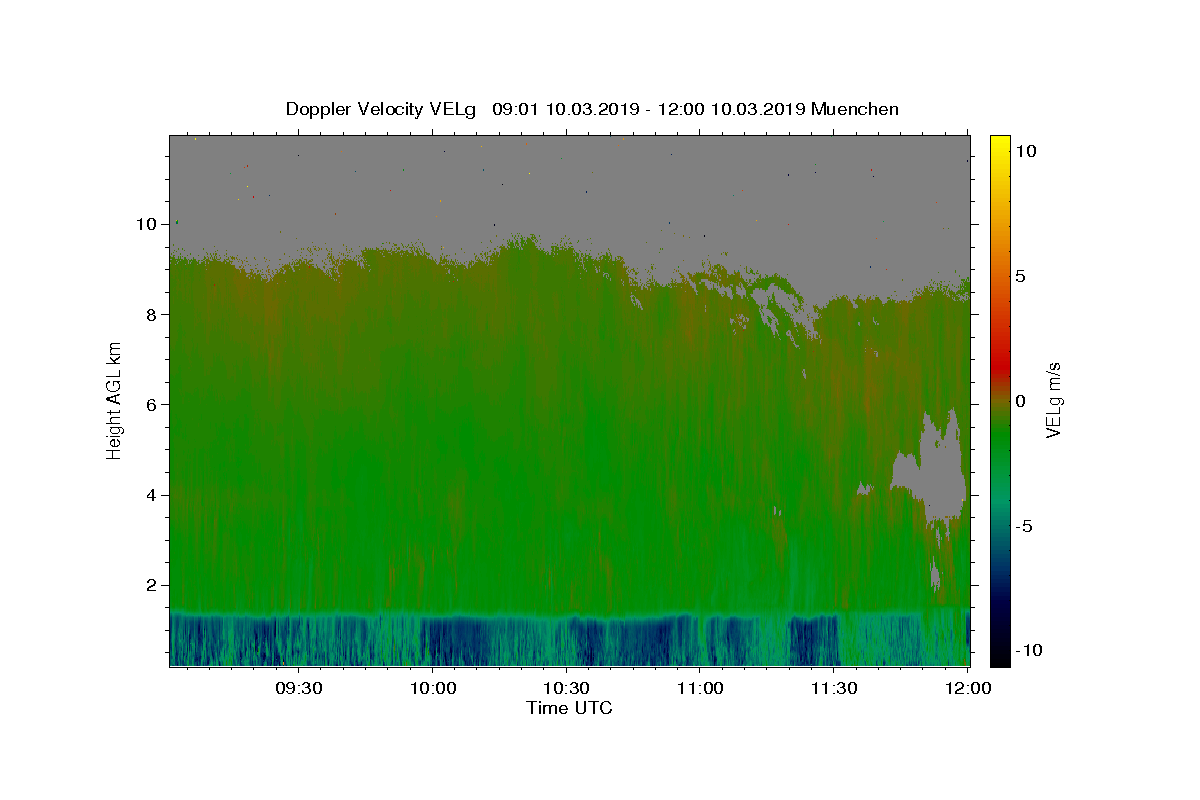This screenshot has width=1200, height=800.
Task: Click the height axis label 6
Action: 152,404
